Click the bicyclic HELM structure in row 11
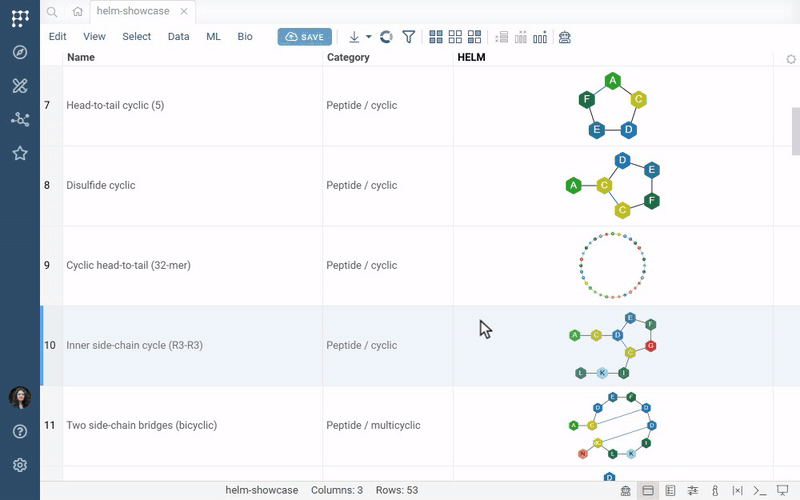This screenshot has width=800, height=500. [613, 426]
